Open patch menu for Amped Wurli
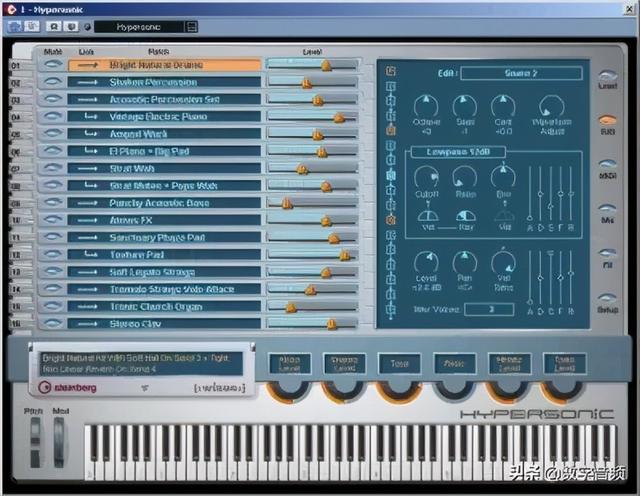Viewport: 640px width, 496px height. (164, 134)
